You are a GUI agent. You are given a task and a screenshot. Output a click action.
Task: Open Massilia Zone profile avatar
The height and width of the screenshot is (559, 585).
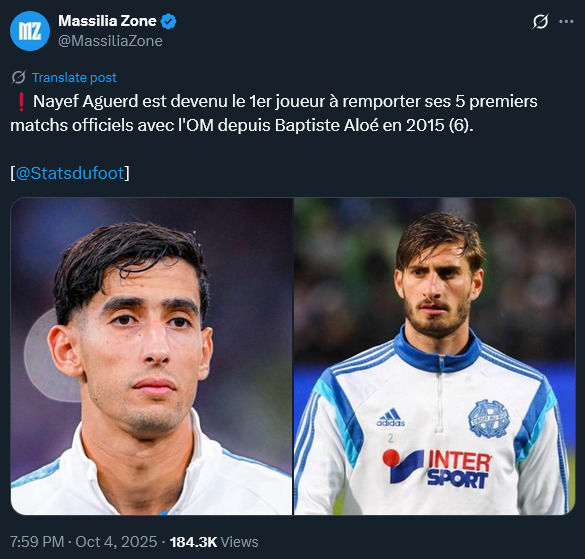(x=29, y=31)
